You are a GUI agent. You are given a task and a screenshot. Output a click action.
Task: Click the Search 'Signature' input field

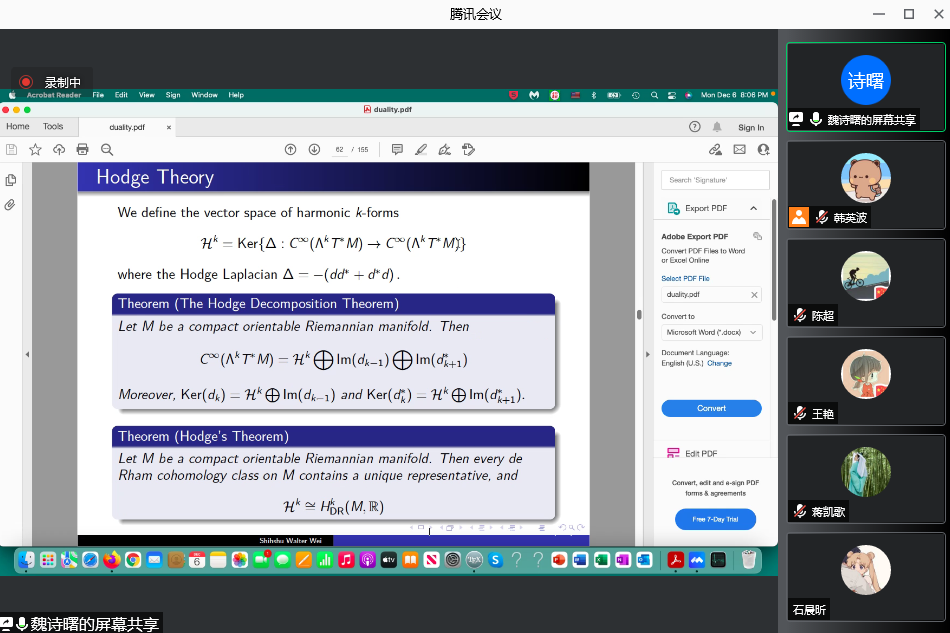pos(715,180)
